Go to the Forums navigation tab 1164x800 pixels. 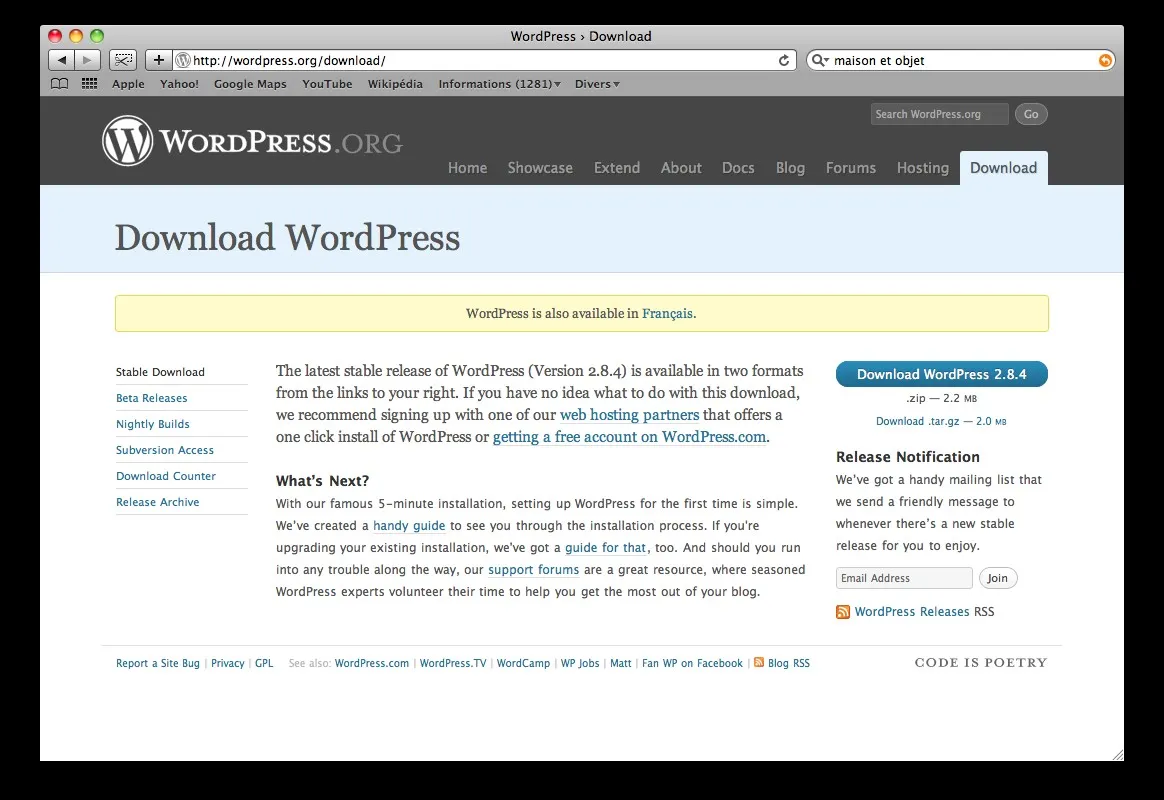(x=851, y=168)
